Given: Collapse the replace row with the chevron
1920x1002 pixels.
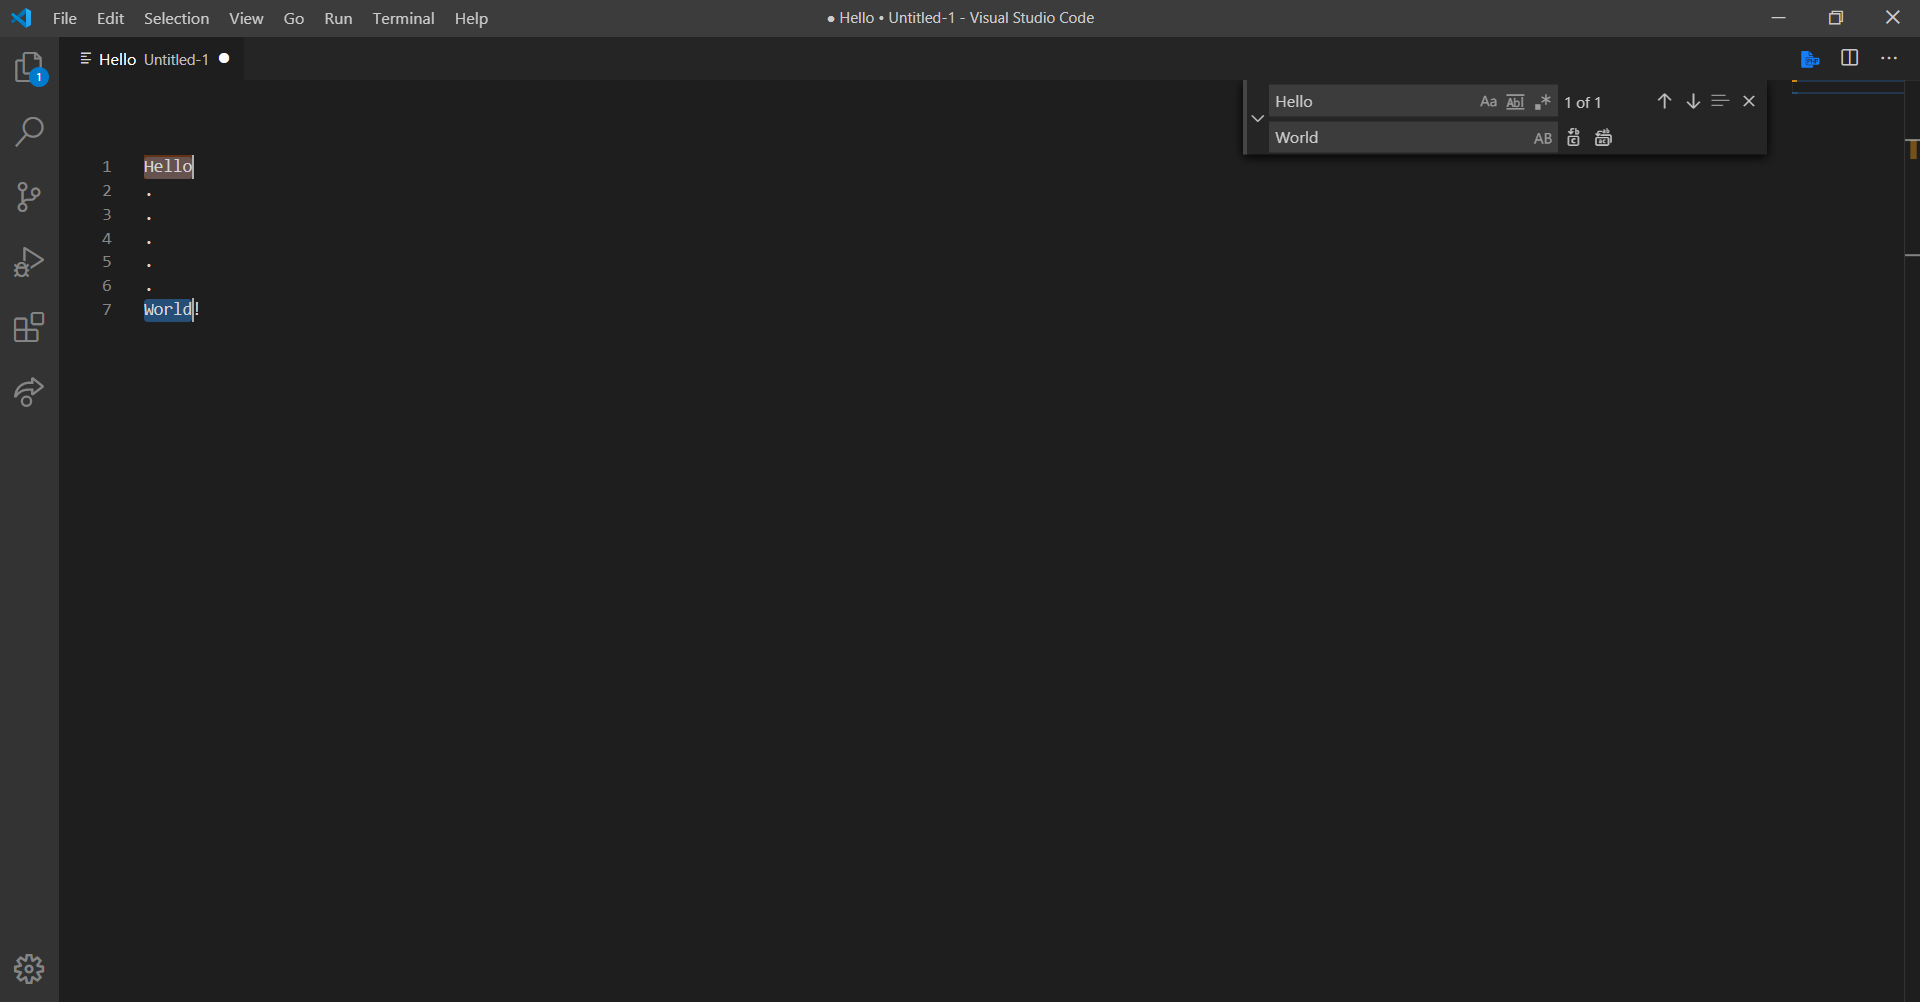Looking at the screenshot, I should pos(1257,118).
